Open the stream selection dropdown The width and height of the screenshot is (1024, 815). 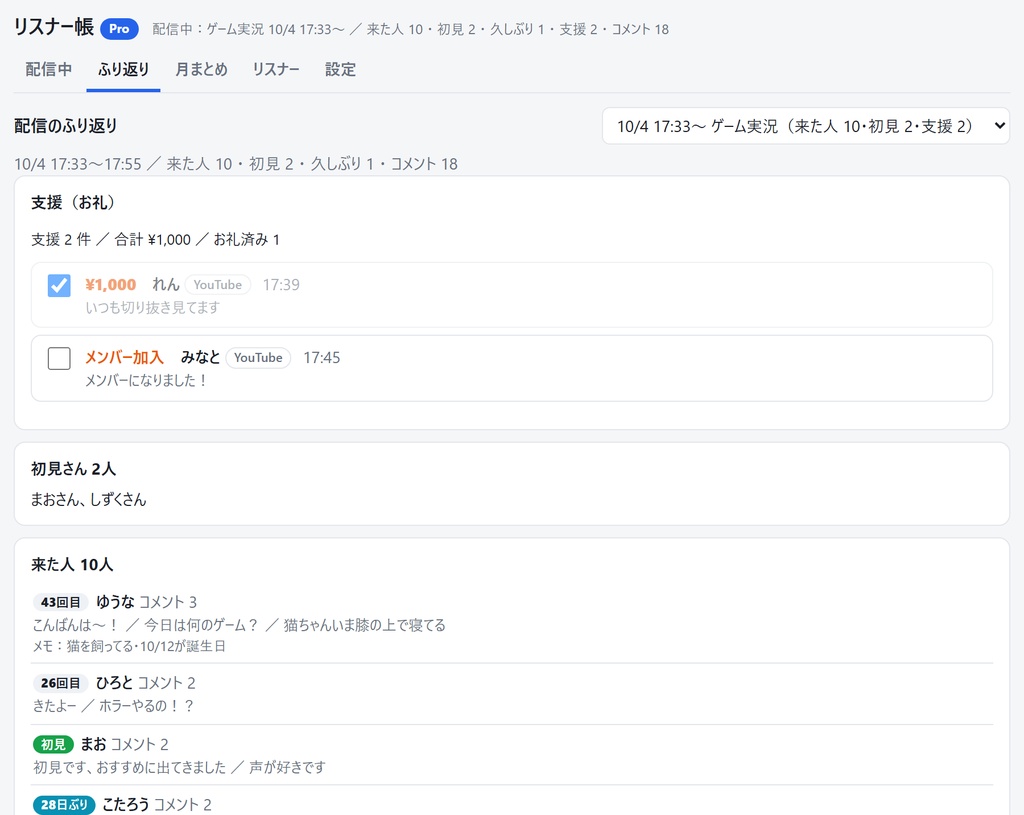pos(805,126)
